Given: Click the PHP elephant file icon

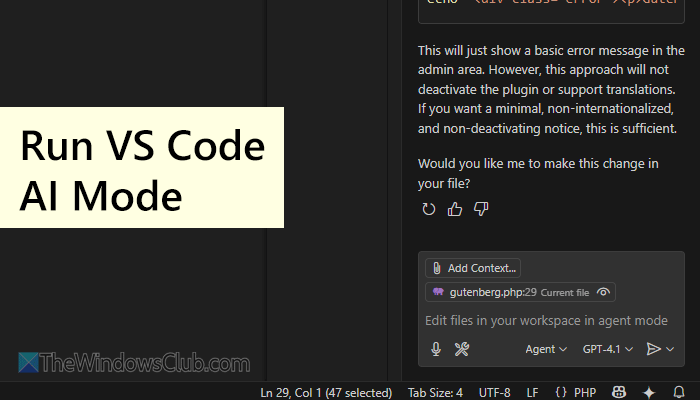Looking at the screenshot, I should [x=438, y=292].
